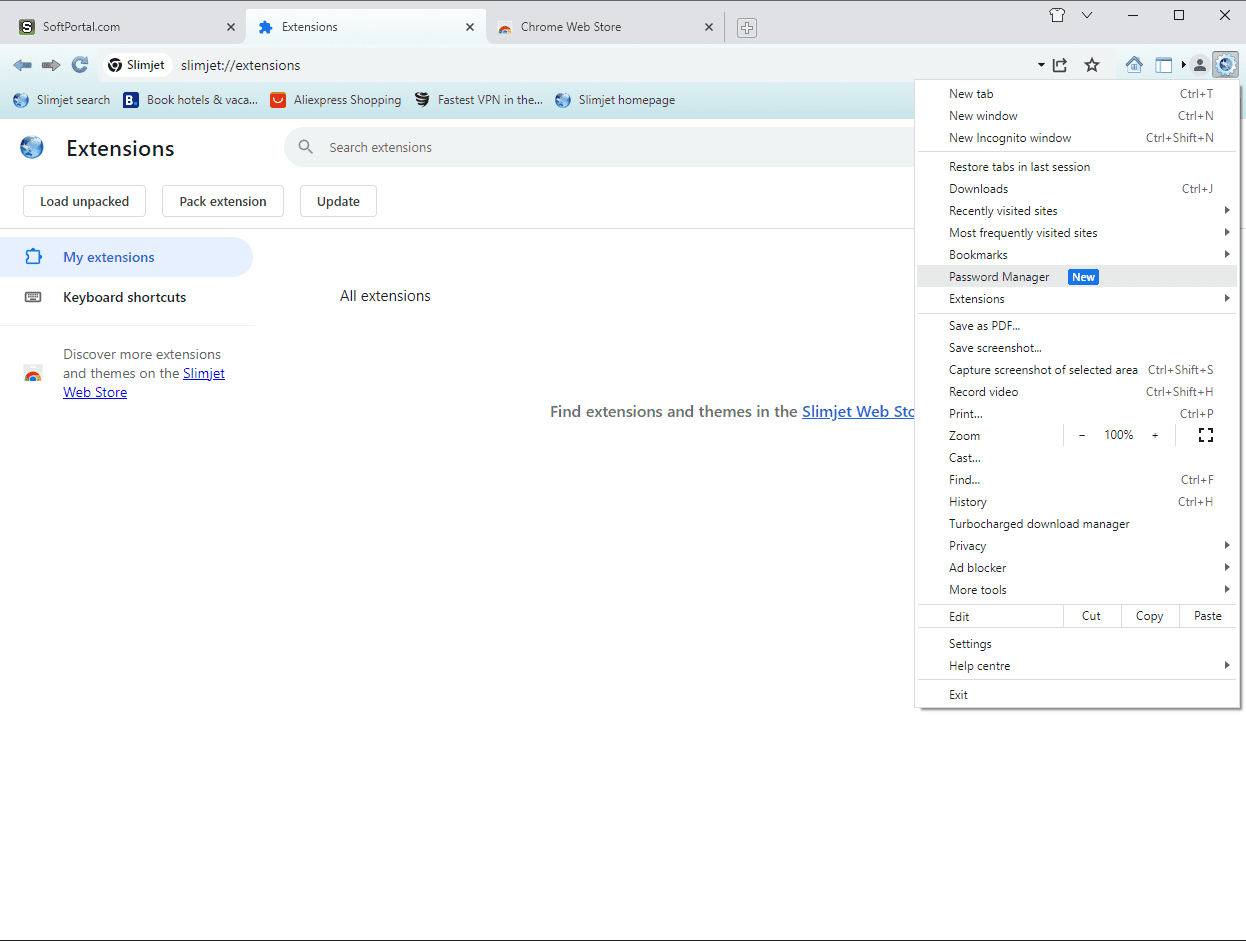This screenshot has height=941, width=1246.
Task: Expand the More tools submenu
Action: click(1077, 590)
